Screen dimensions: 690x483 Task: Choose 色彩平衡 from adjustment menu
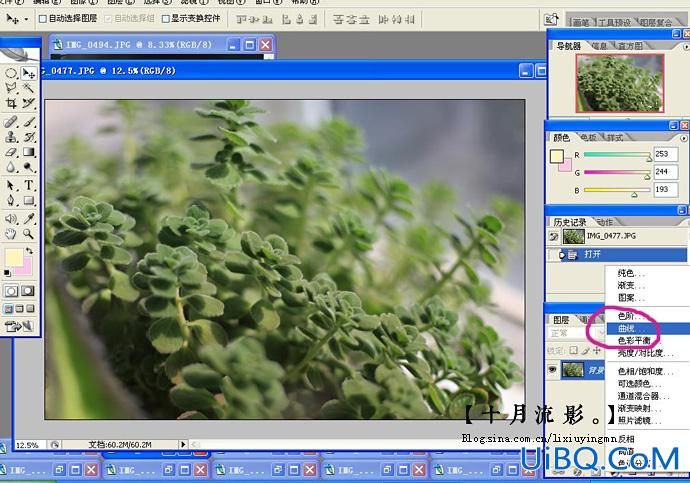click(648, 340)
